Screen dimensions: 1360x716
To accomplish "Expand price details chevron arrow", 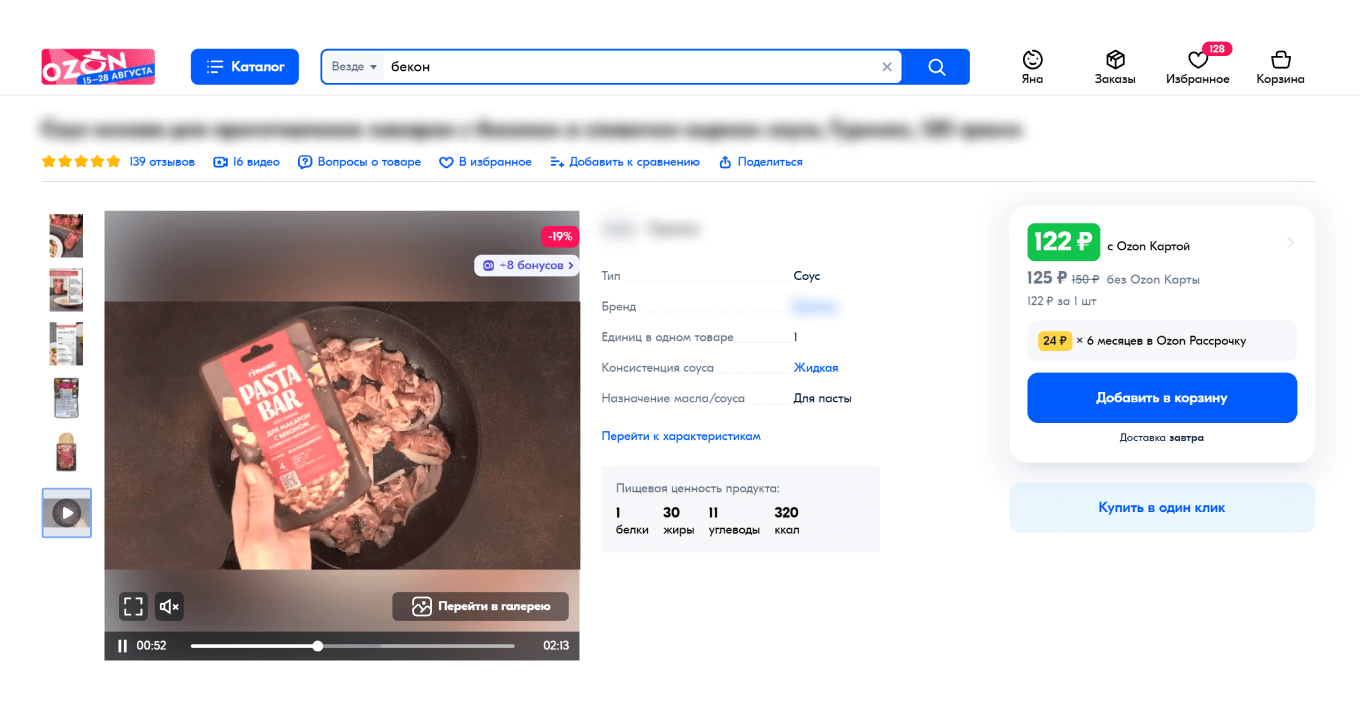I will (1290, 242).
